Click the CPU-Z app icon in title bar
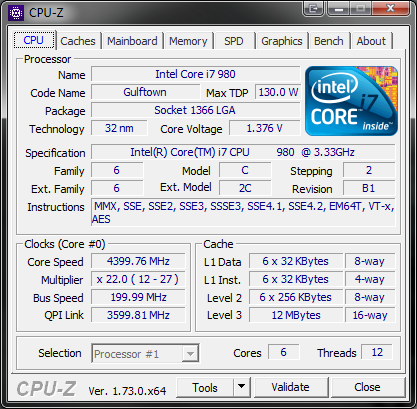This screenshot has height=409, width=417. (16, 13)
